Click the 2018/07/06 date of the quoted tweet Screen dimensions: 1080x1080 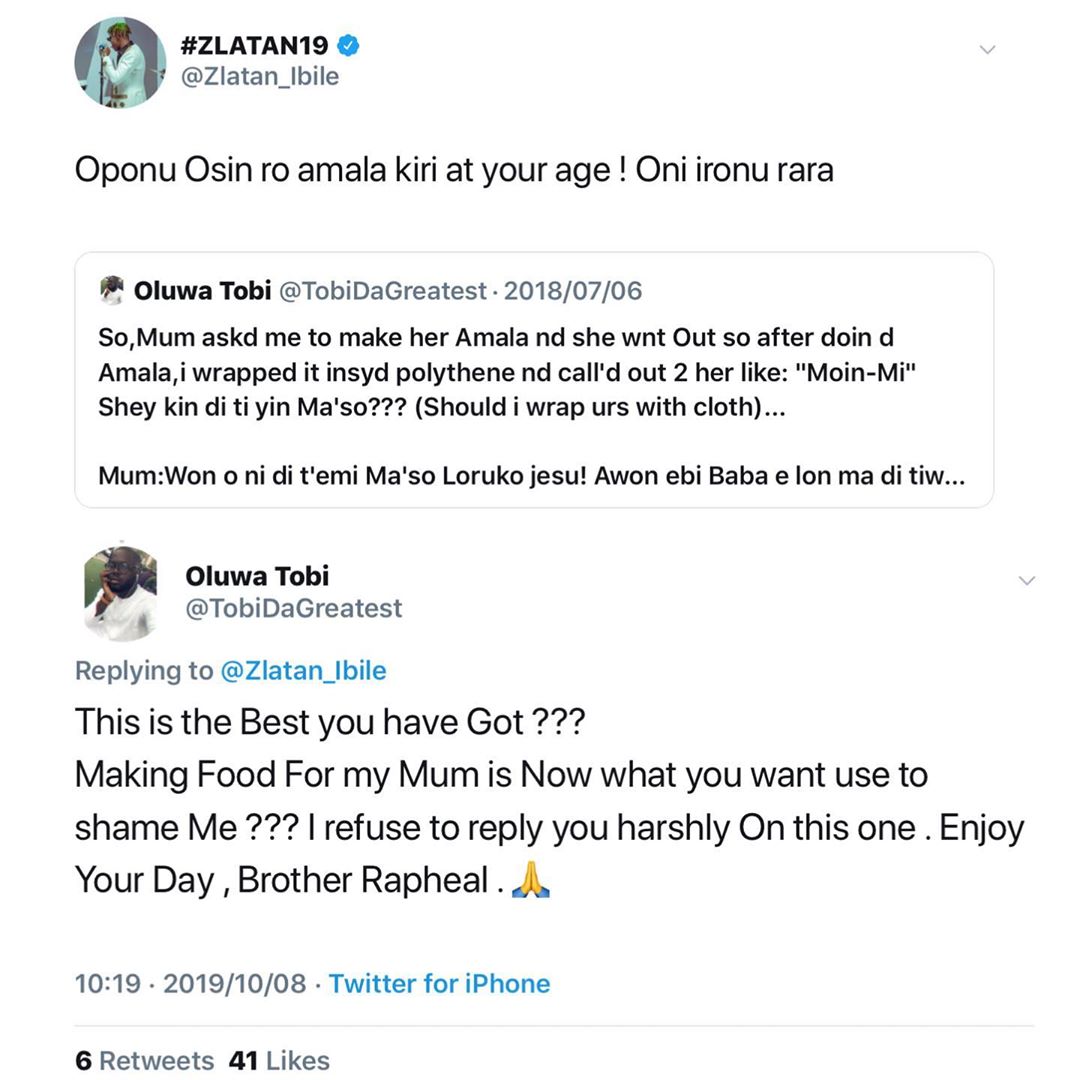pyautogui.click(x=573, y=291)
